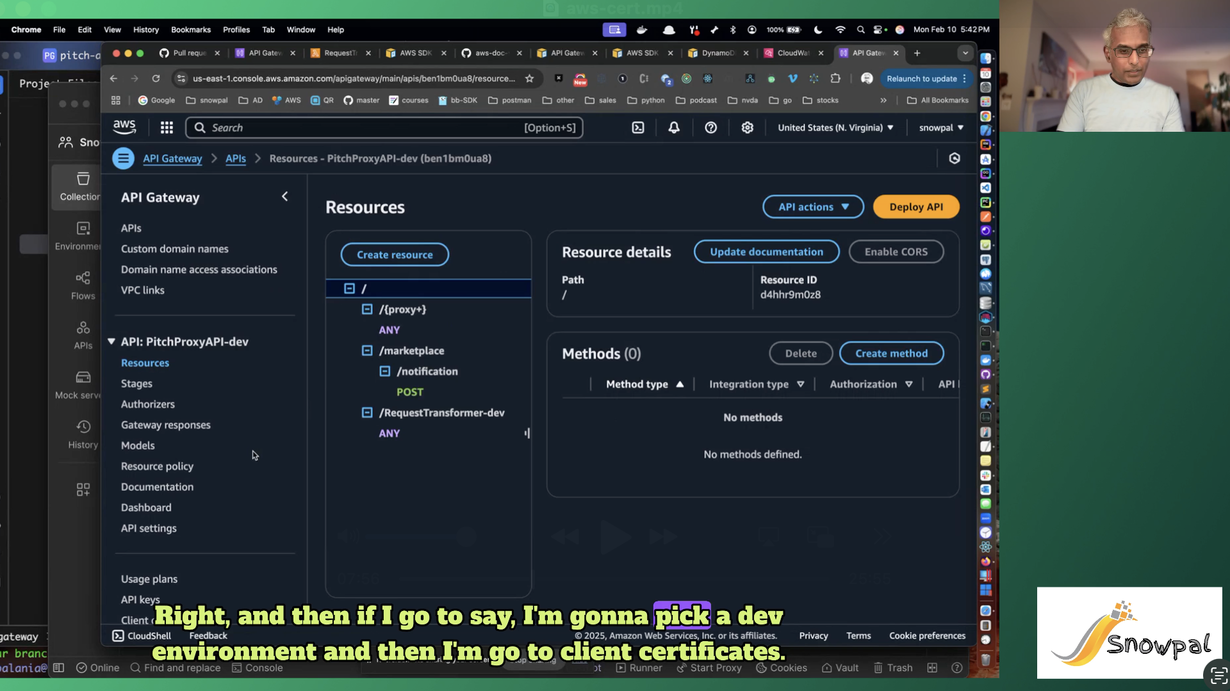Select the POST method under /notification
Screen dimensions: 1230x691
pos(410,392)
